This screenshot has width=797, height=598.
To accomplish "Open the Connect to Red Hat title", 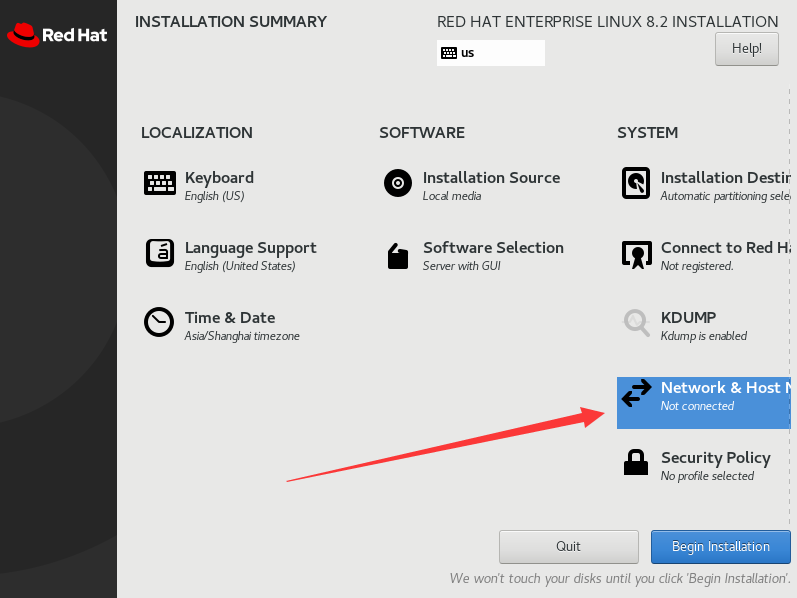I will click(725, 248).
